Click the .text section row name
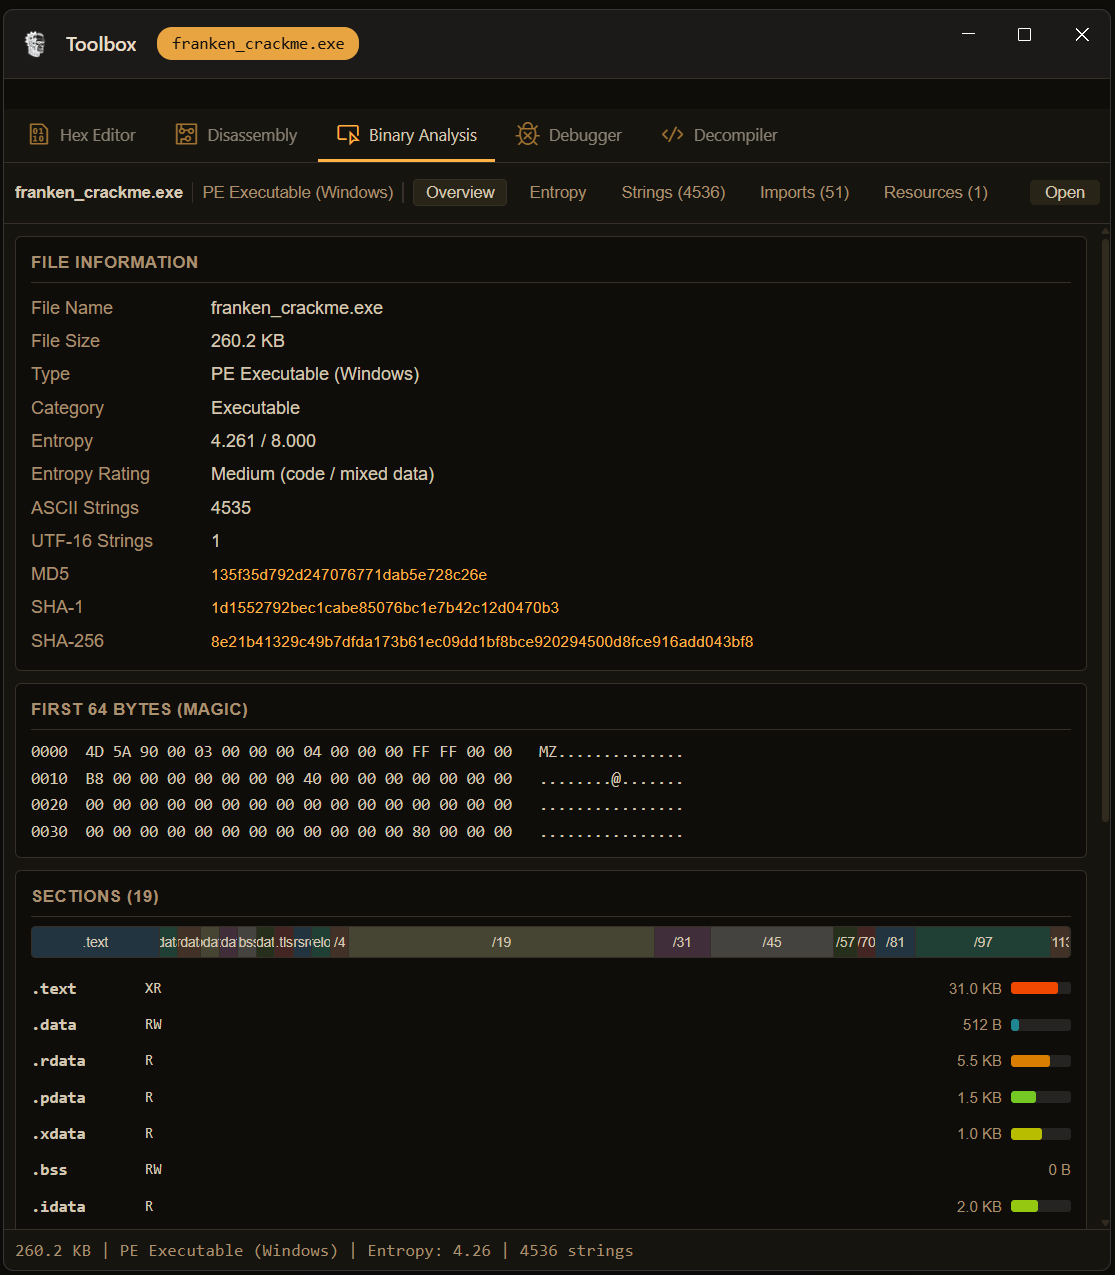 point(54,989)
